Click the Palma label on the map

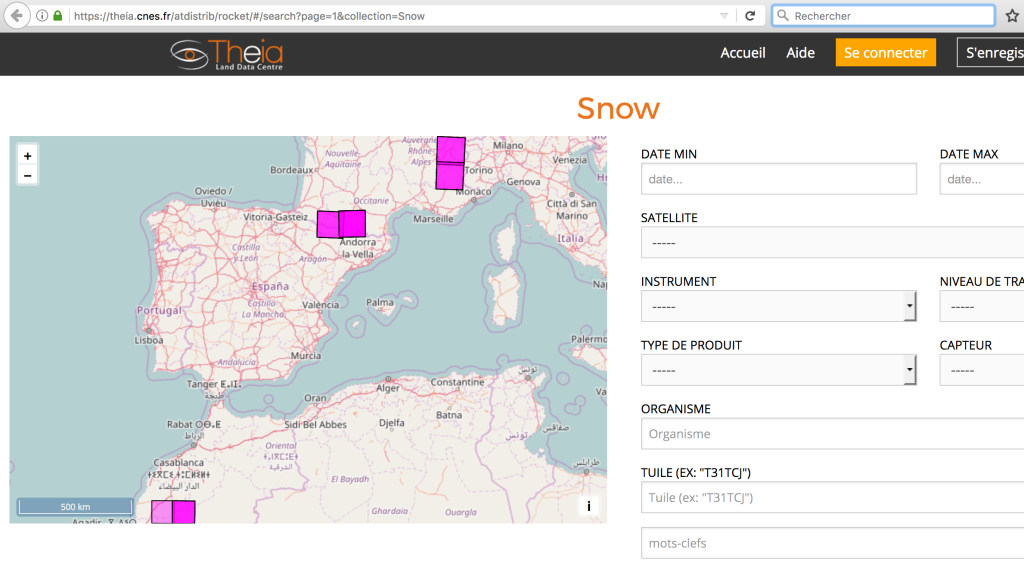[x=379, y=302]
